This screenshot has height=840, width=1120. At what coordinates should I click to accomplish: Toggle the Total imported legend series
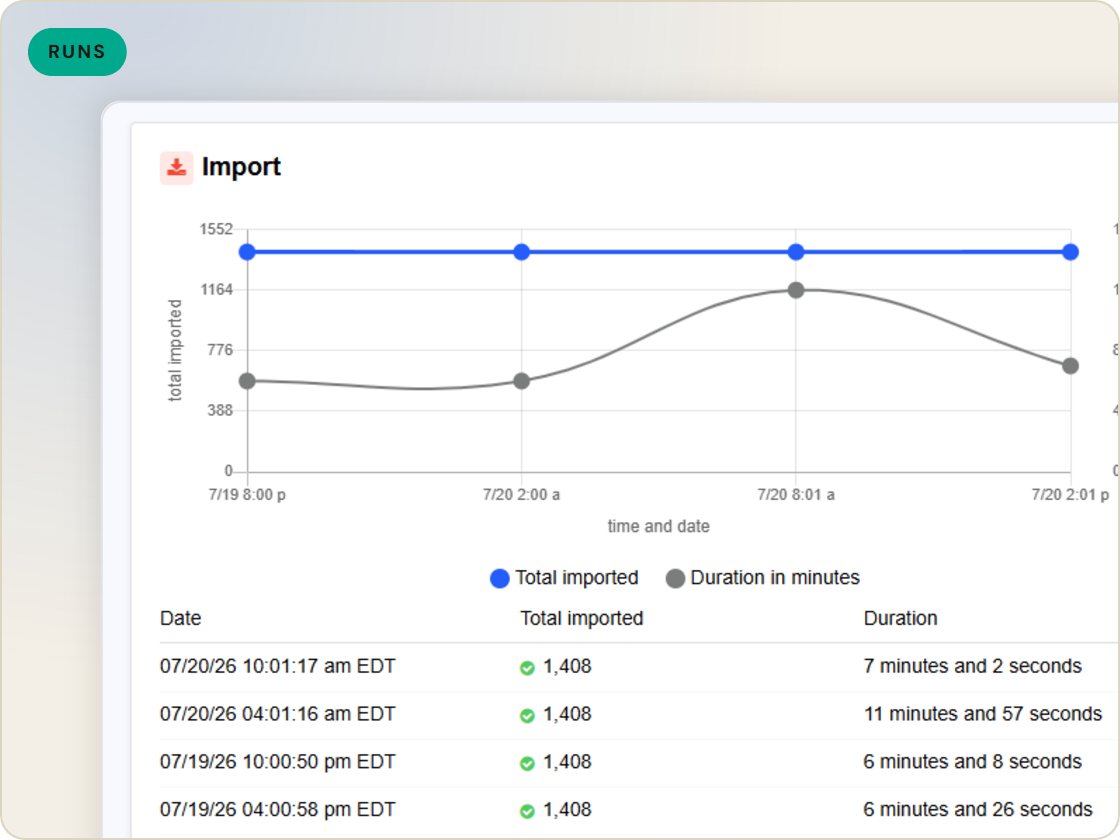click(x=564, y=578)
